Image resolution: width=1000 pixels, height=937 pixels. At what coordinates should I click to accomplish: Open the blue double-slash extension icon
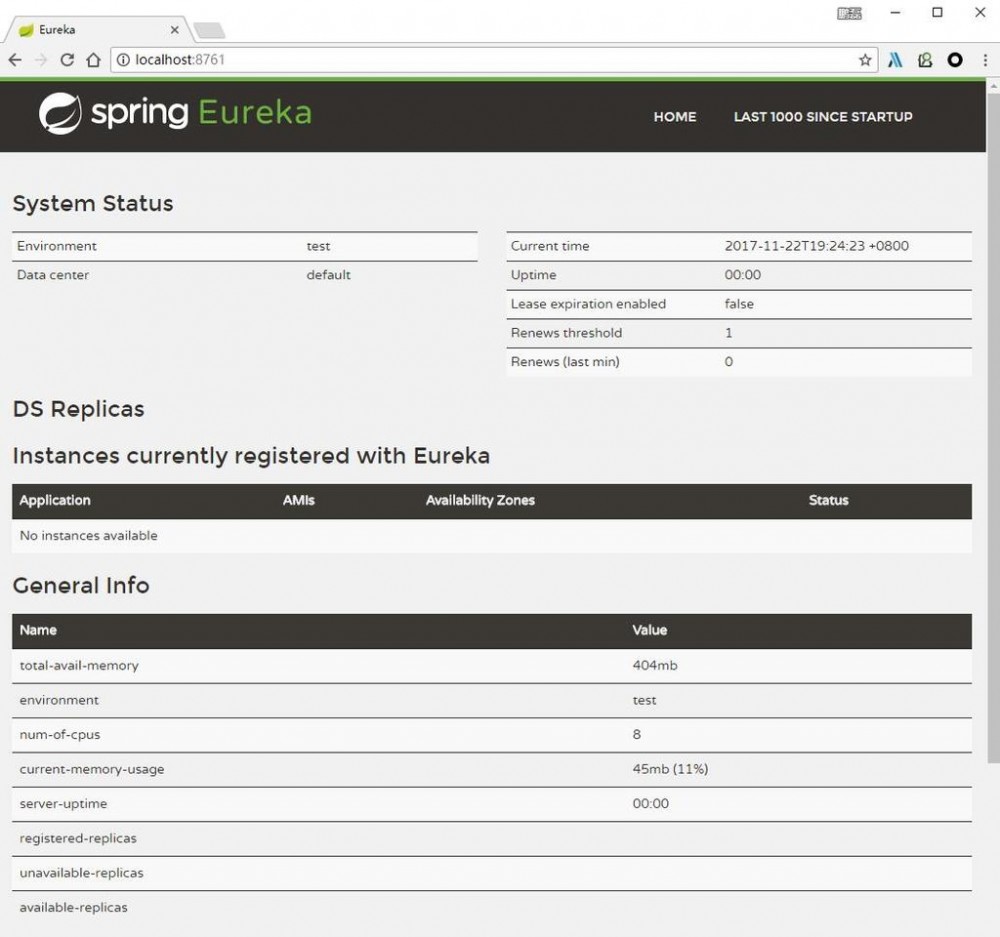895,60
